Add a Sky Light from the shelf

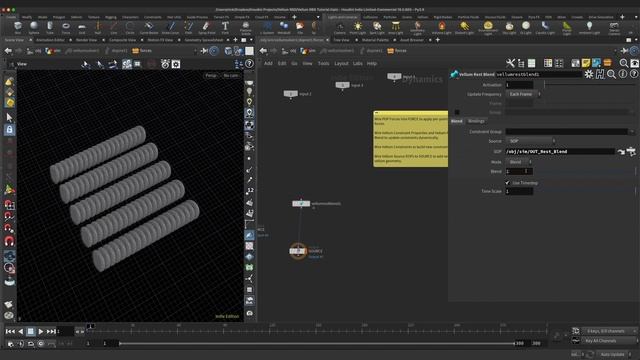[509, 28]
